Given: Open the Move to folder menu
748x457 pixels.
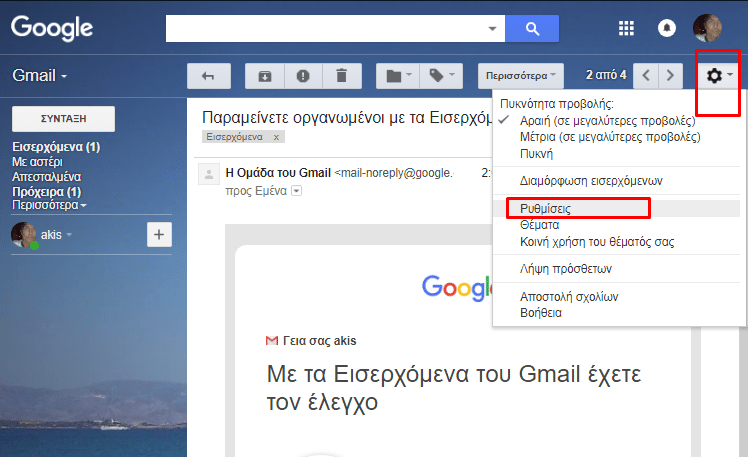Looking at the screenshot, I should pos(398,76).
